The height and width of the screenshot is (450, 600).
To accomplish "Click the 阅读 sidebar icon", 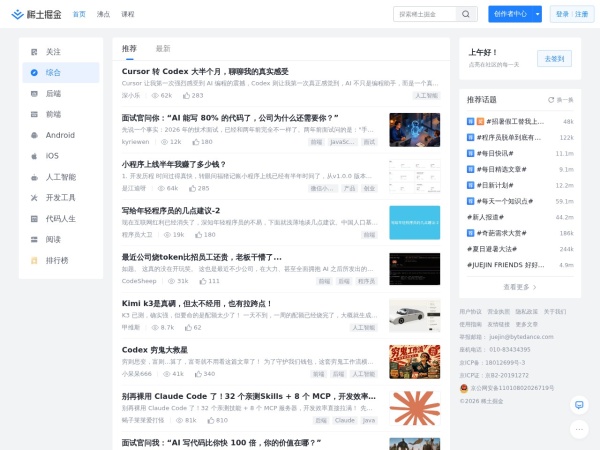I will [x=34, y=239].
